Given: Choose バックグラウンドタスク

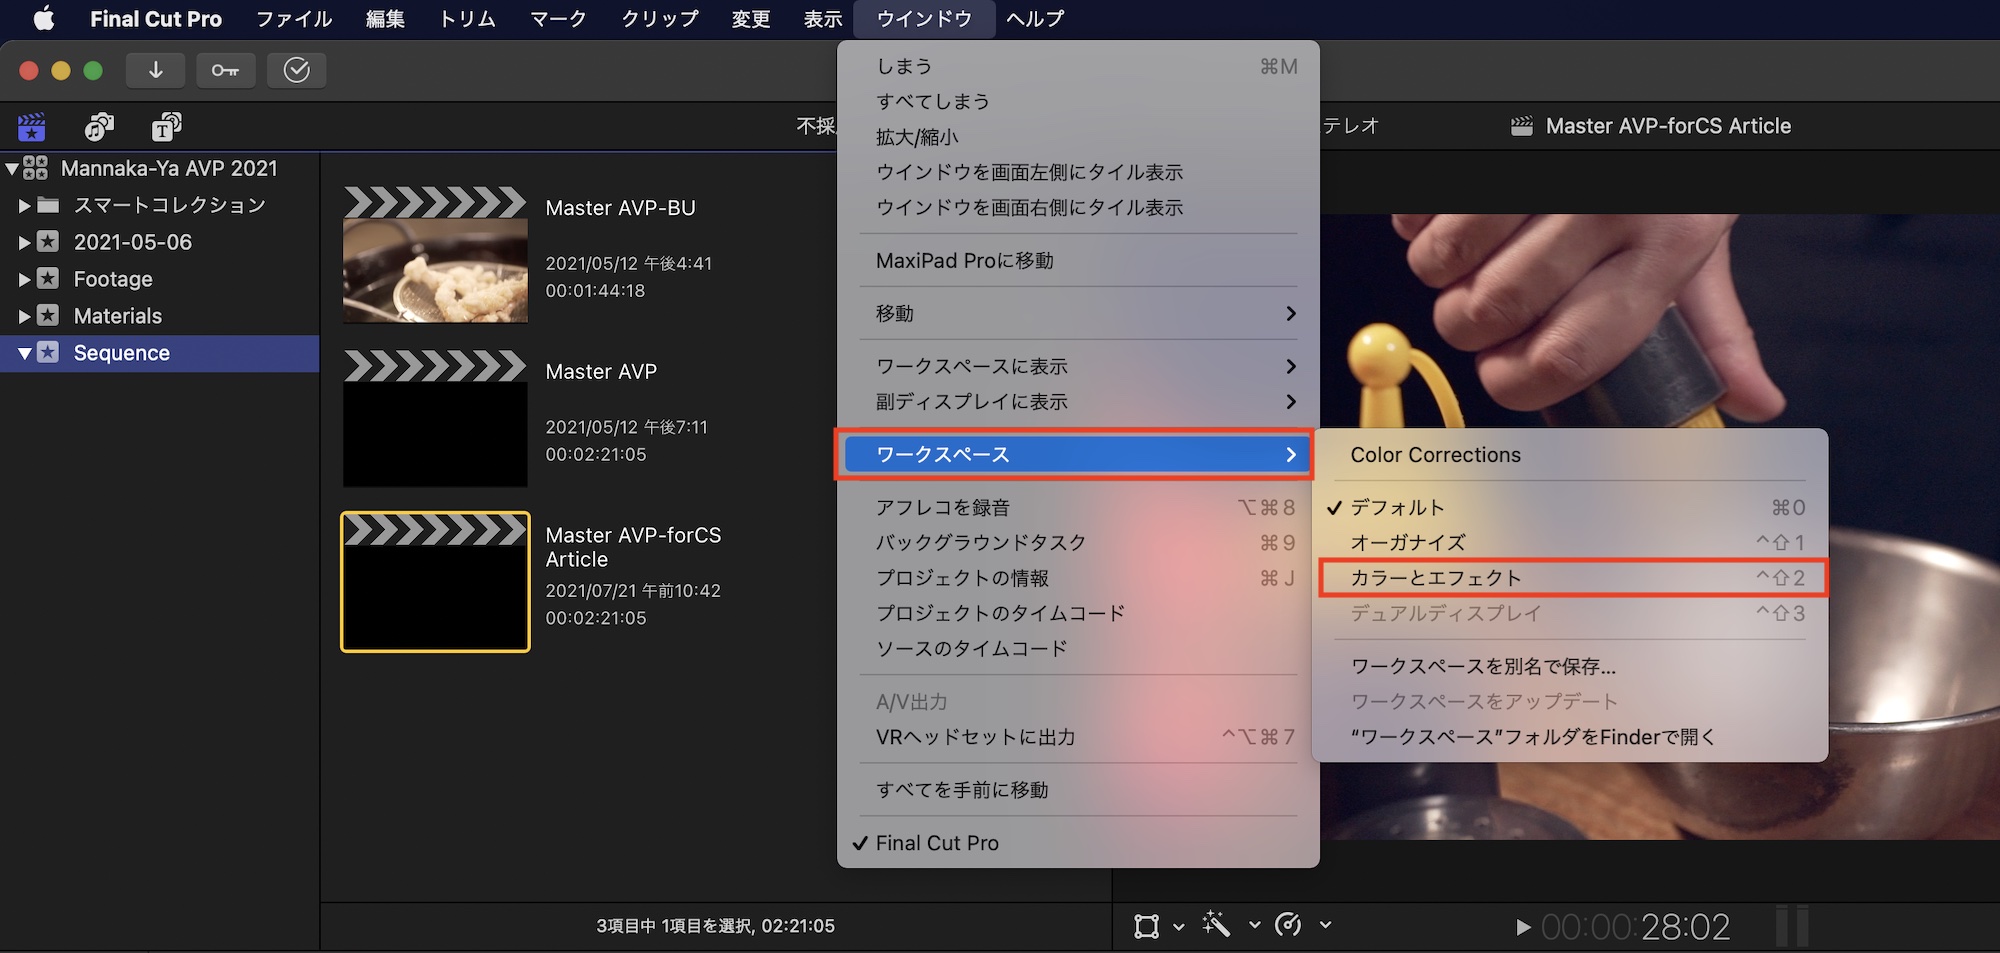Looking at the screenshot, I should coord(1078,543).
